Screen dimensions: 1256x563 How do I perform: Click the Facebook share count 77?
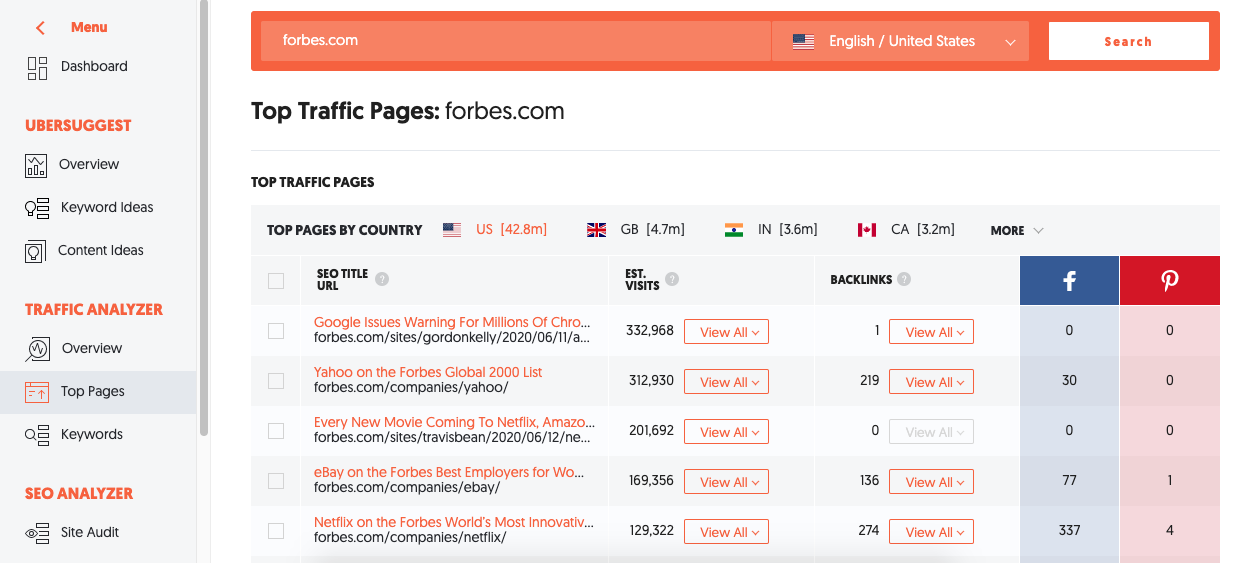pyautogui.click(x=1069, y=481)
